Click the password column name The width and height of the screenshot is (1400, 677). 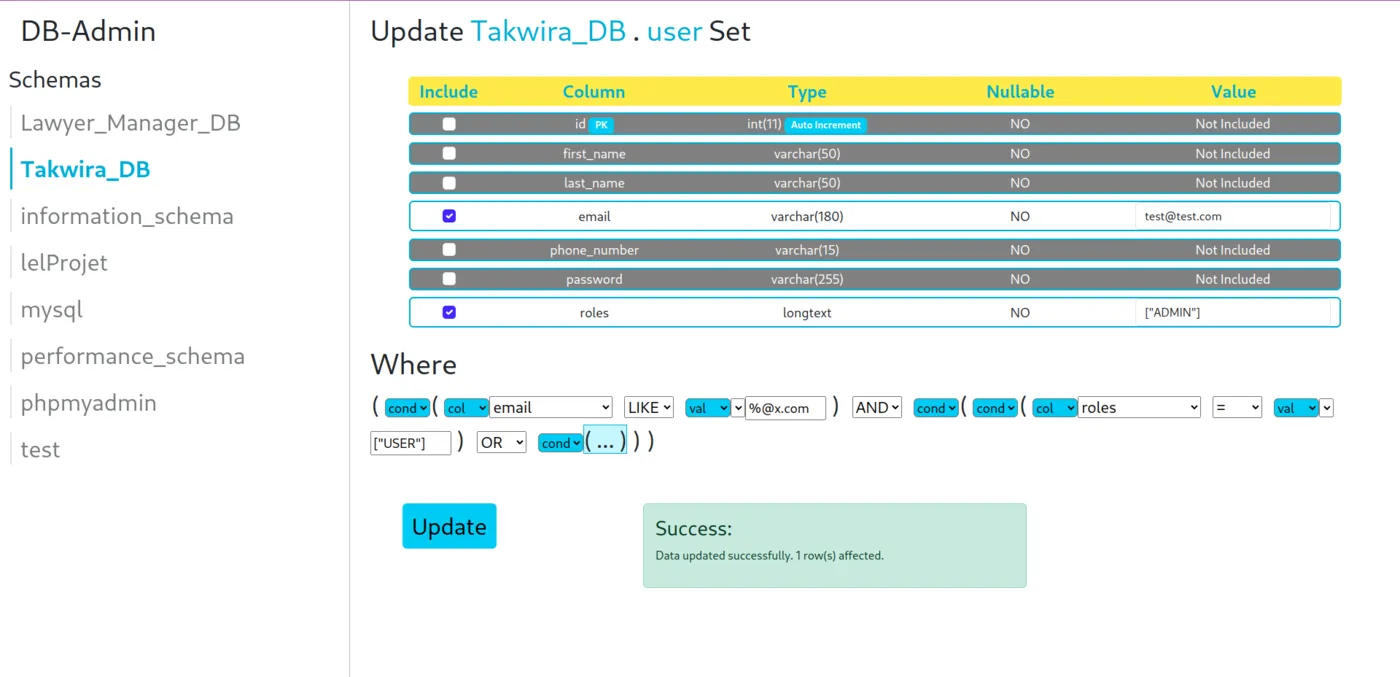coord(594,280)
